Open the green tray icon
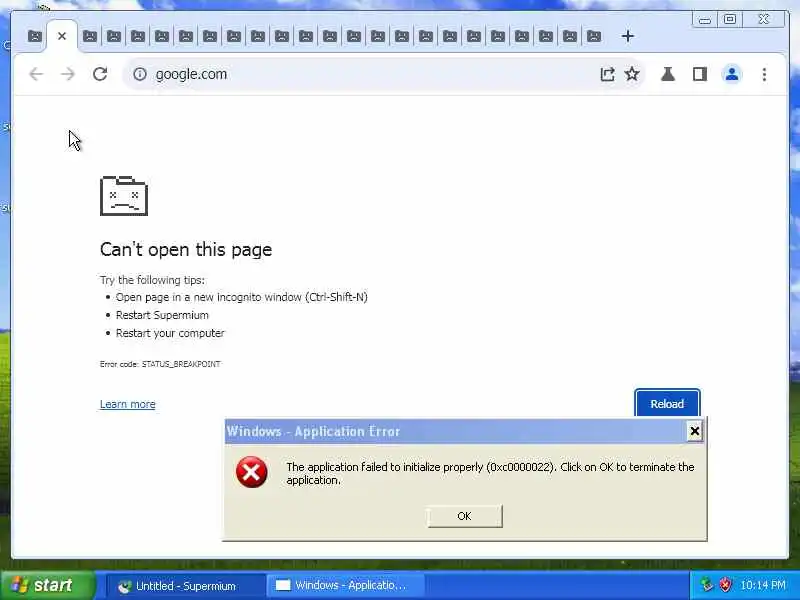This screenshot has height=600, width=800. coord(706,585)
